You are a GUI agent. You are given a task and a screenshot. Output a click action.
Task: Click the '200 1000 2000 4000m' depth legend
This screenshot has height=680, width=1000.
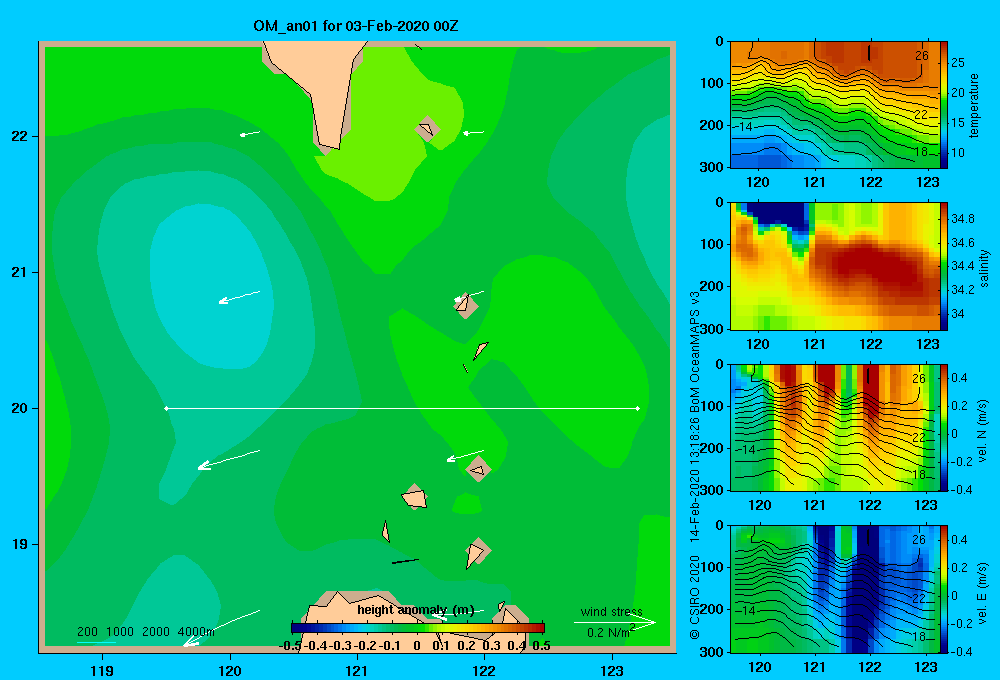pyautogui.click(x=145, y=632)
